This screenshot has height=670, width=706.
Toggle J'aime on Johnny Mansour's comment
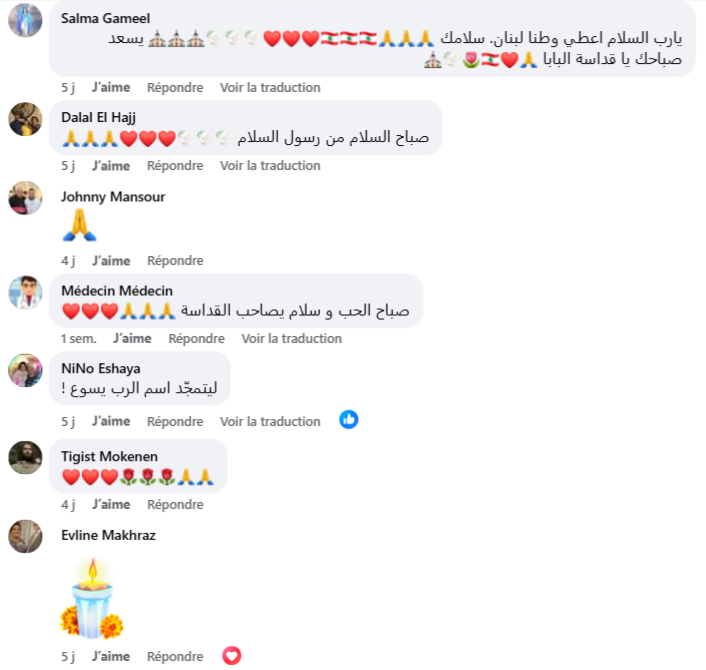pos(111,261)
